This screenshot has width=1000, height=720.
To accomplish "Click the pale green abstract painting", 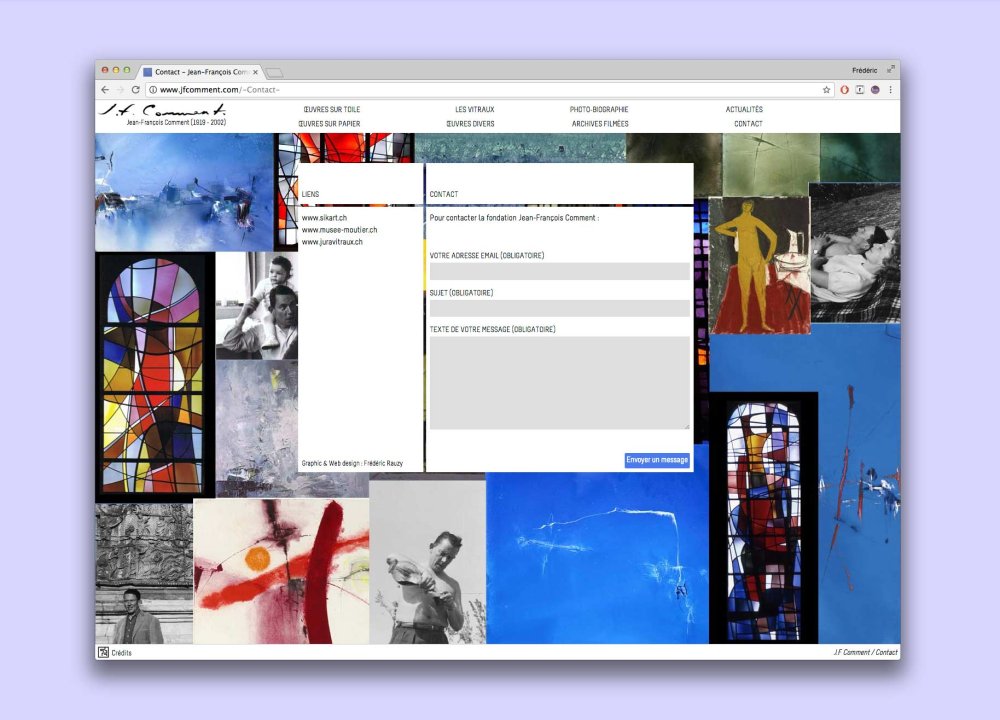I will point(770,165).
